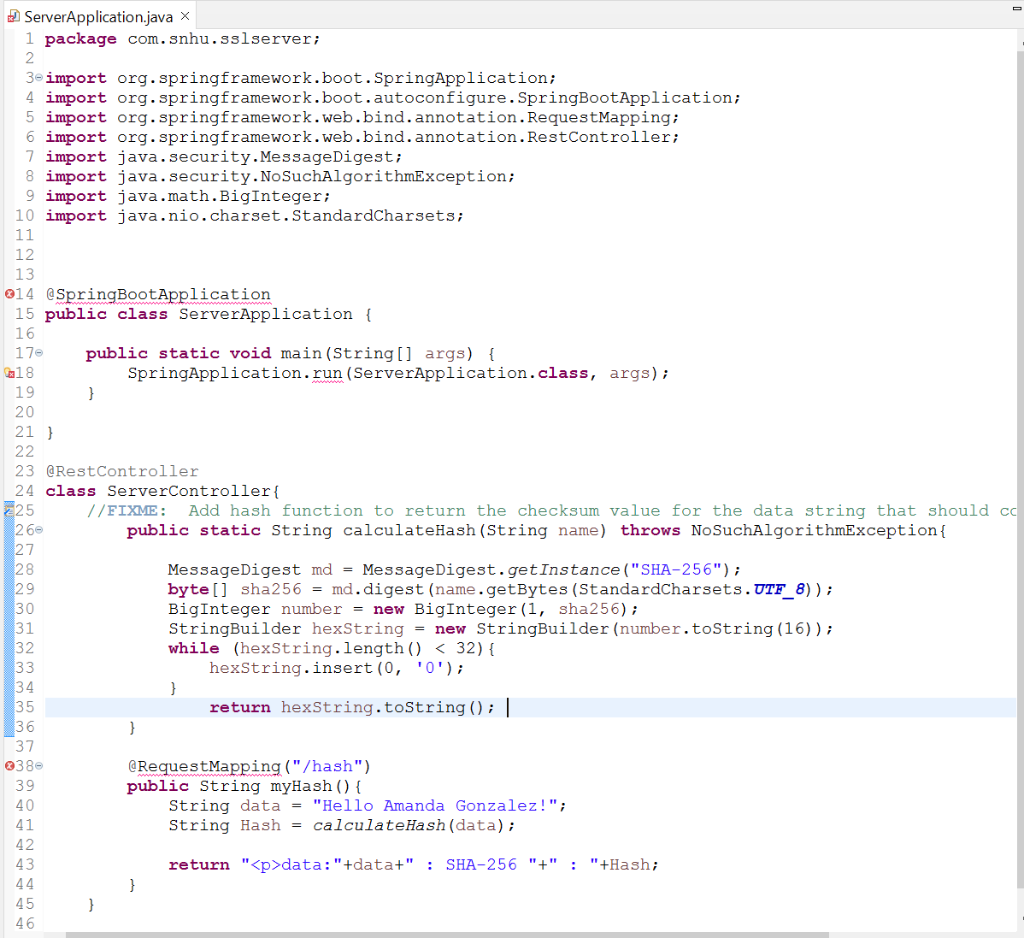
Task: Select the ServerApplication.java editor tab
Action: pyautogui.click(x=95, y=16)
